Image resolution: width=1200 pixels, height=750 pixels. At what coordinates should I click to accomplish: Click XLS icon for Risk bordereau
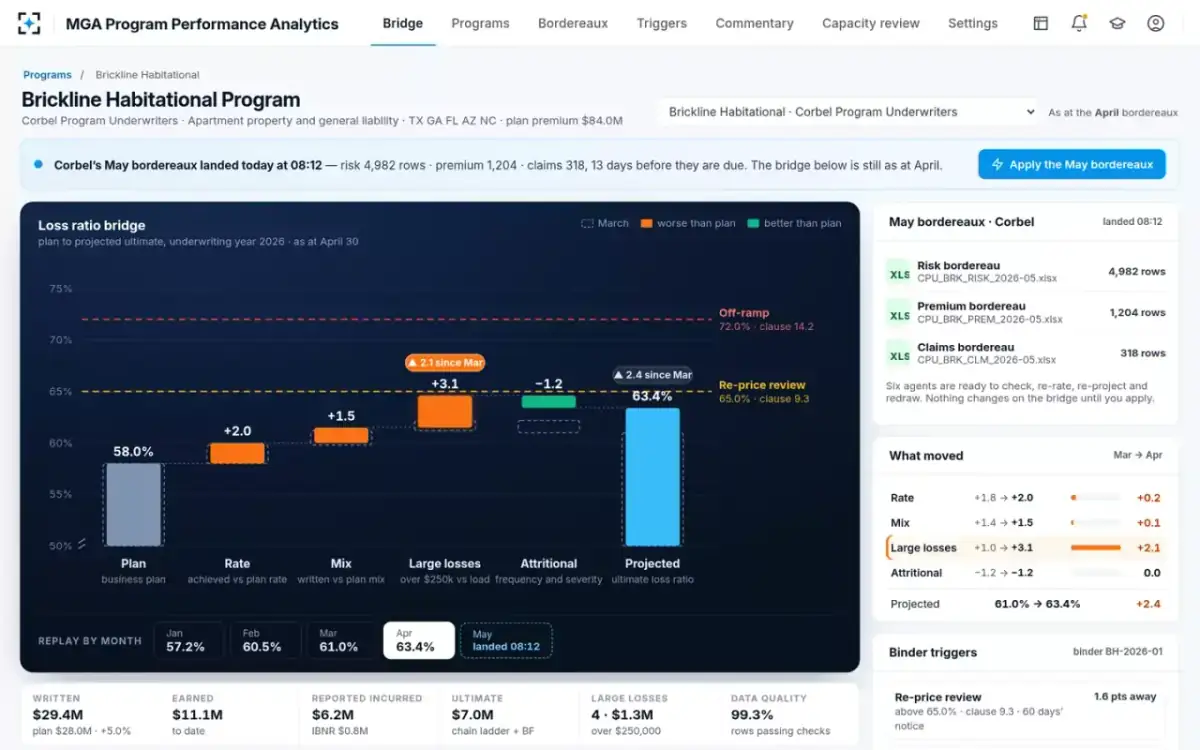pyautogui.click(x=900, y=272)
